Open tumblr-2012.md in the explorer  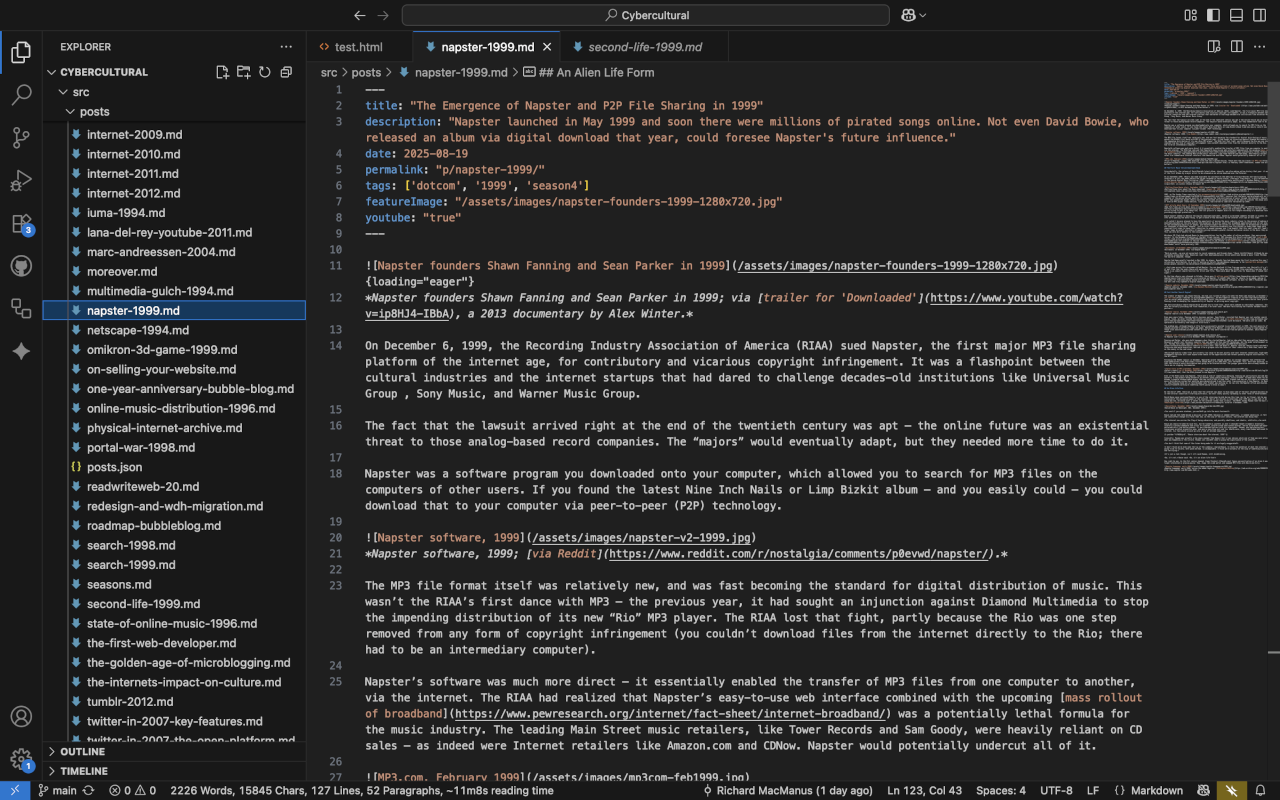point(130,702)
